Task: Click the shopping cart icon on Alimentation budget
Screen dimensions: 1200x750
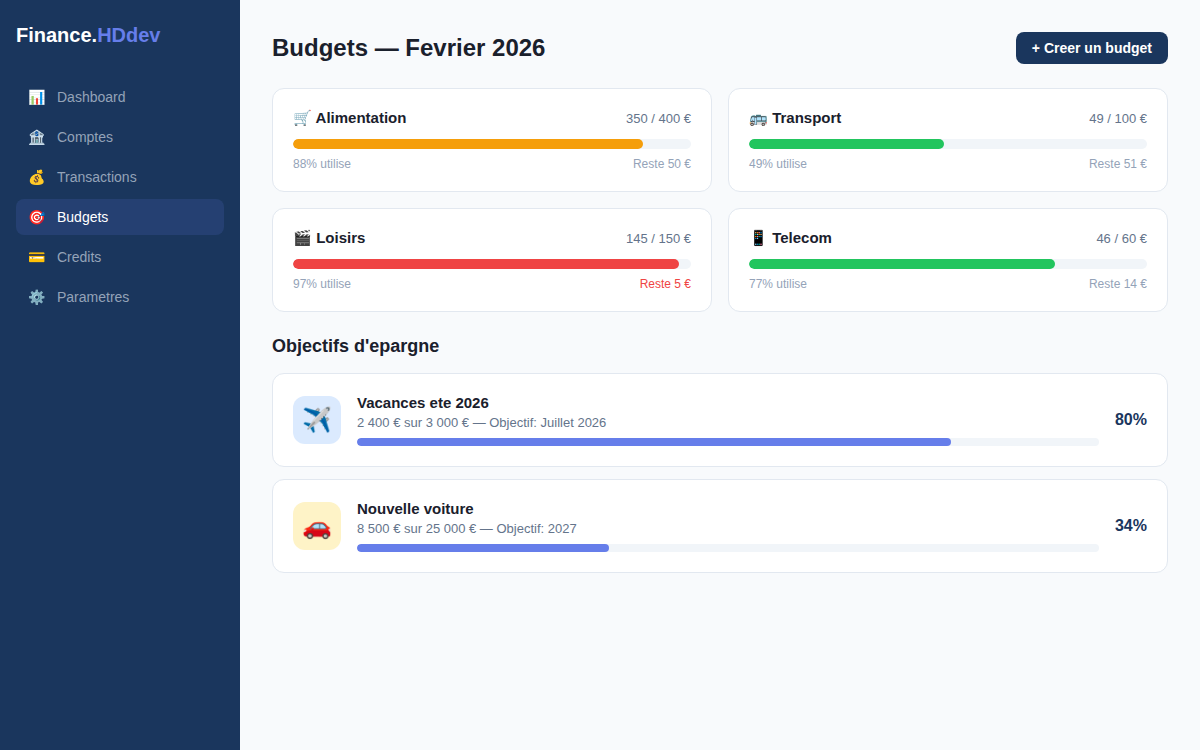Action: click(300, 117)
